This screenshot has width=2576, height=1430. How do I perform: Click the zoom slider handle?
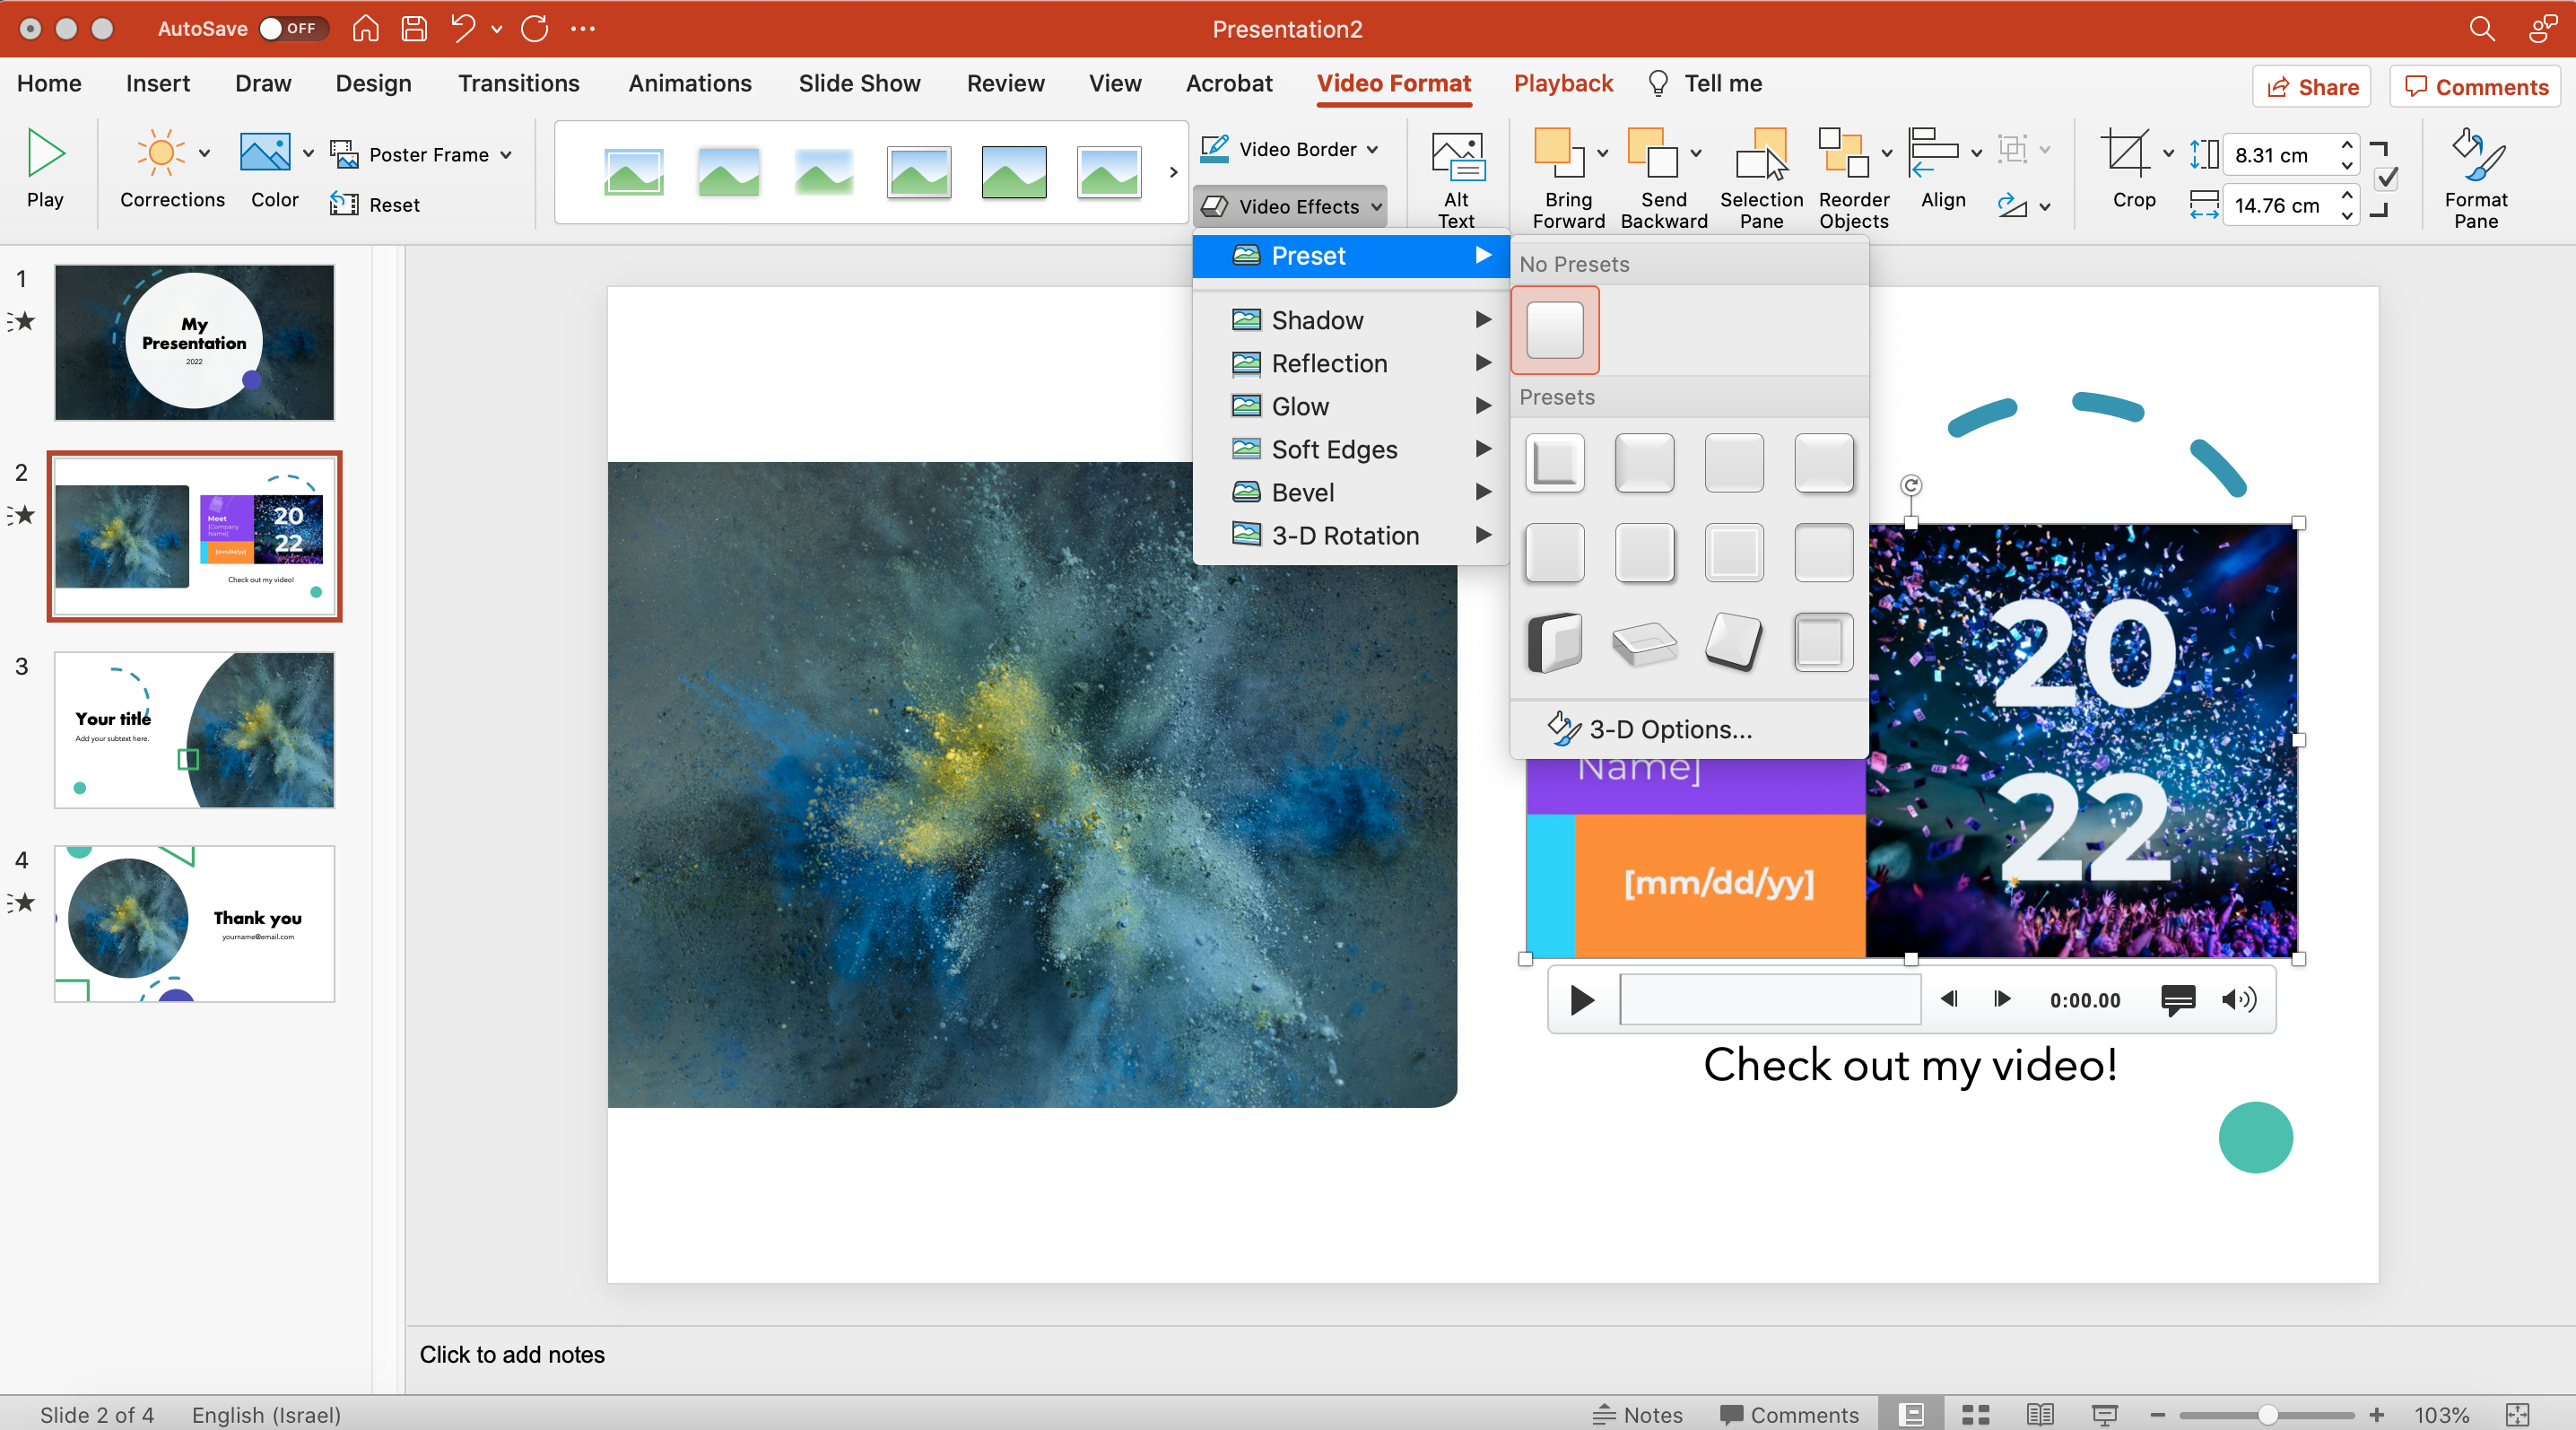coord(2268,1414)
